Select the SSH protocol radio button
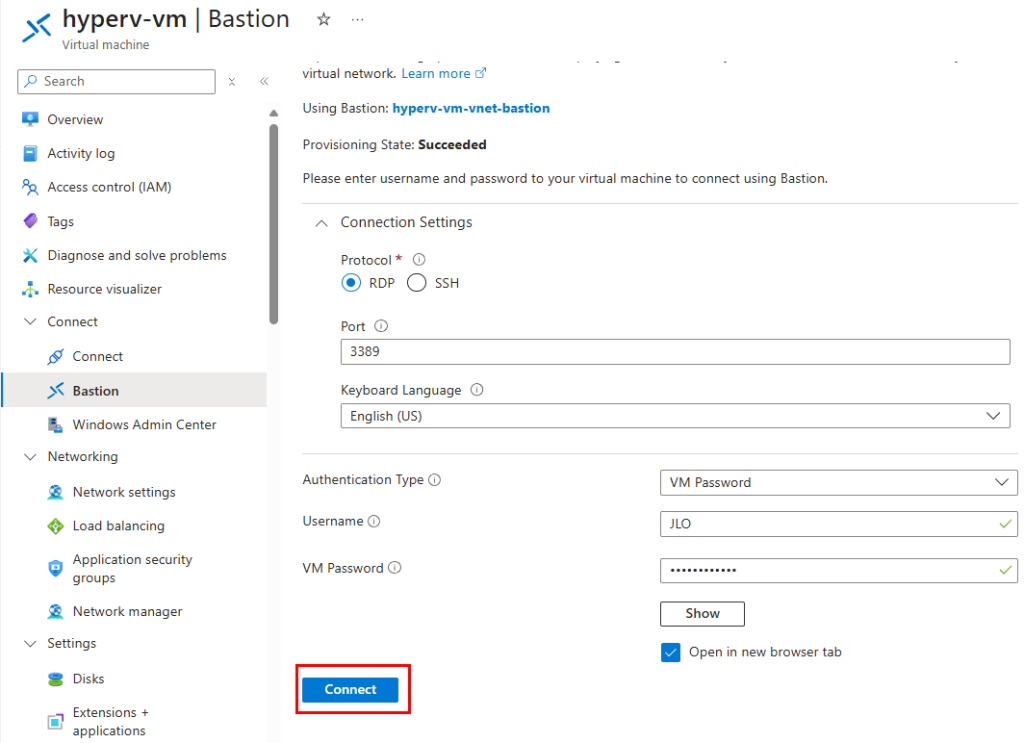 [417, 283]
